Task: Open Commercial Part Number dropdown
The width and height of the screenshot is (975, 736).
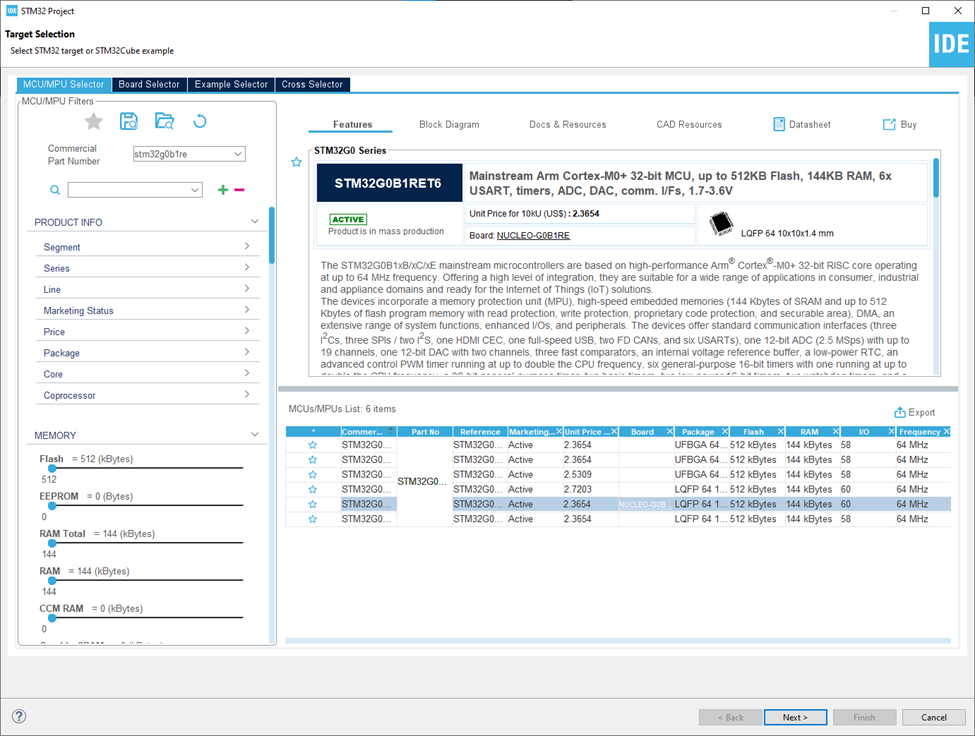Action: [x=238, y=154]
